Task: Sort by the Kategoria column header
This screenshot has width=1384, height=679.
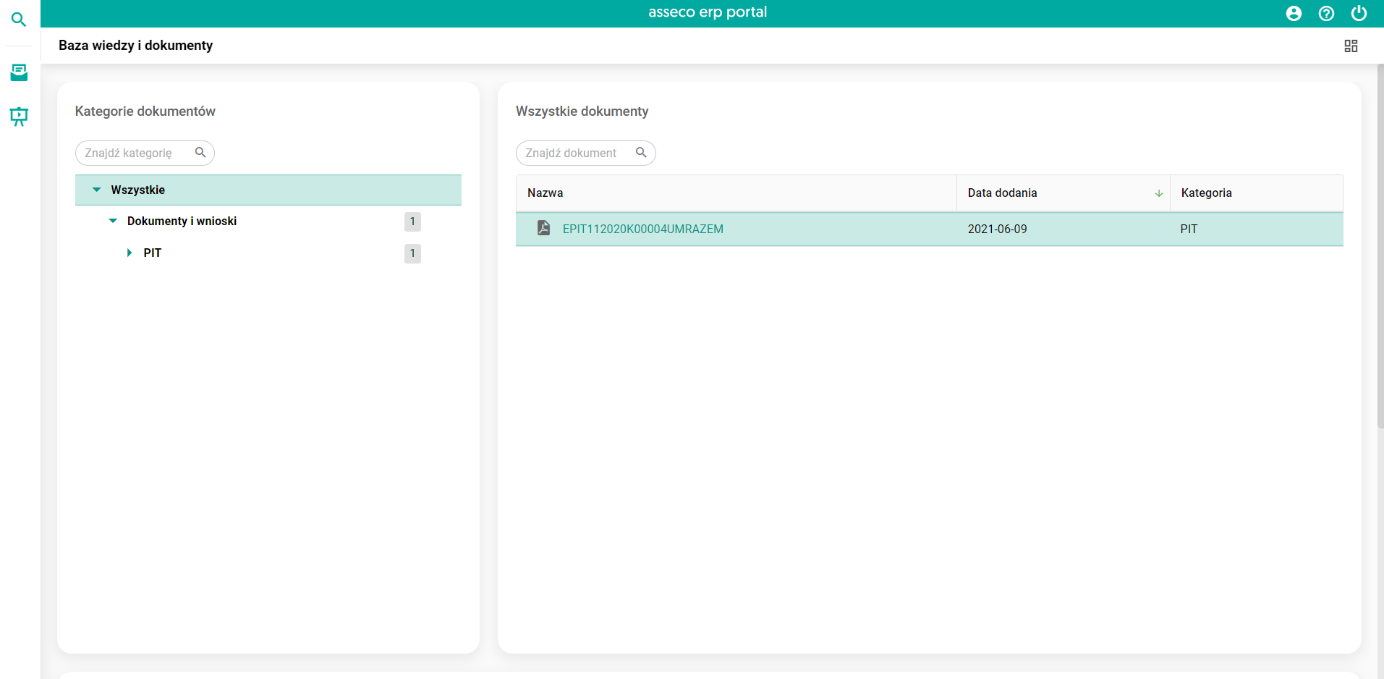Action: (1256, 193)
